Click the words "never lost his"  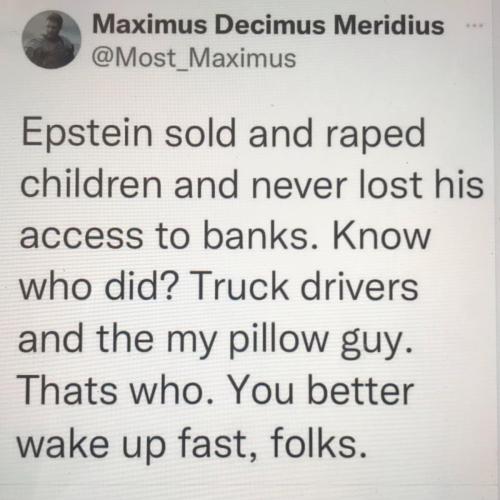[x=367, y=185]
